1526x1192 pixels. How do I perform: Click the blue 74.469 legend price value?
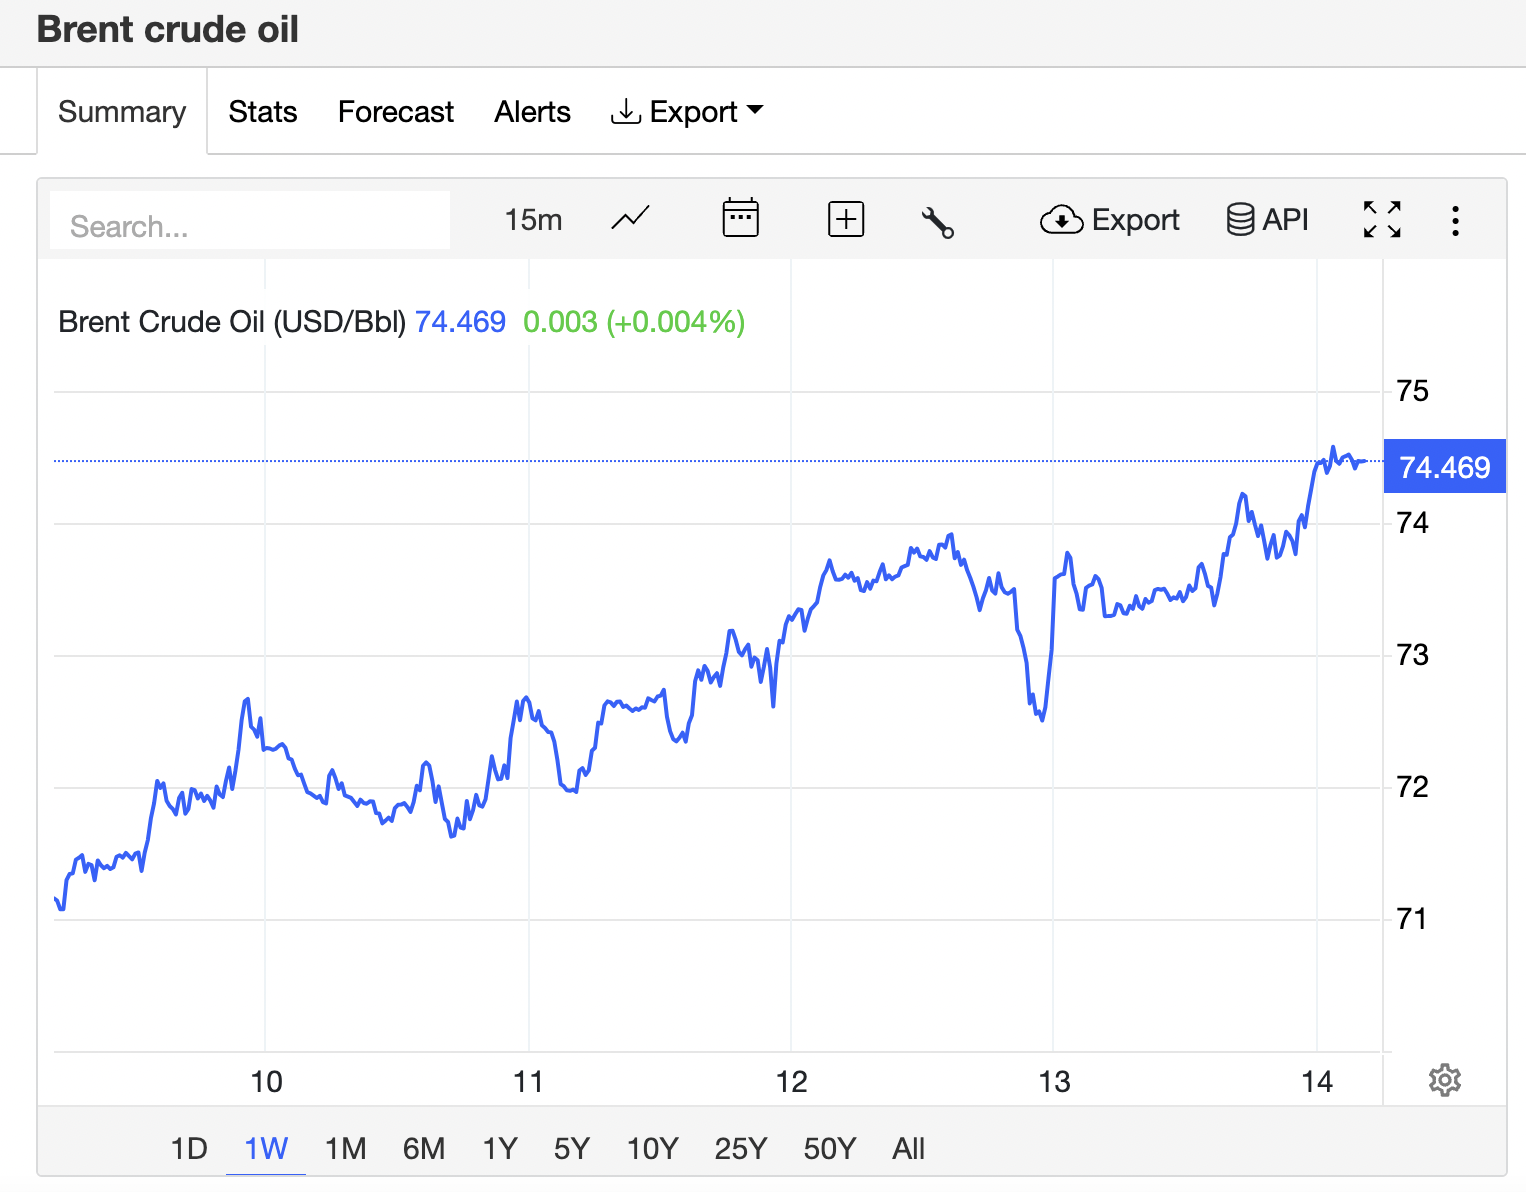coord(460,322)
